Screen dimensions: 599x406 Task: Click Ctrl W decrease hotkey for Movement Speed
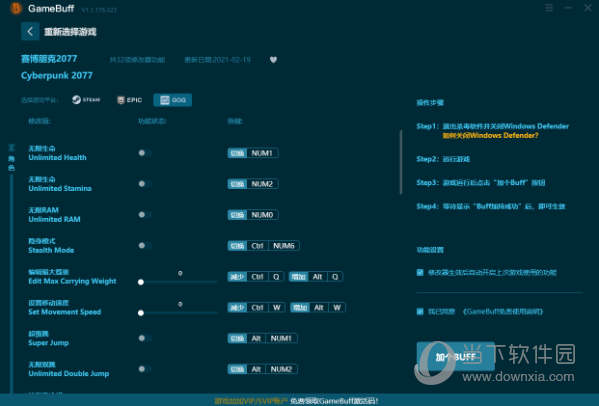(256, 307)
